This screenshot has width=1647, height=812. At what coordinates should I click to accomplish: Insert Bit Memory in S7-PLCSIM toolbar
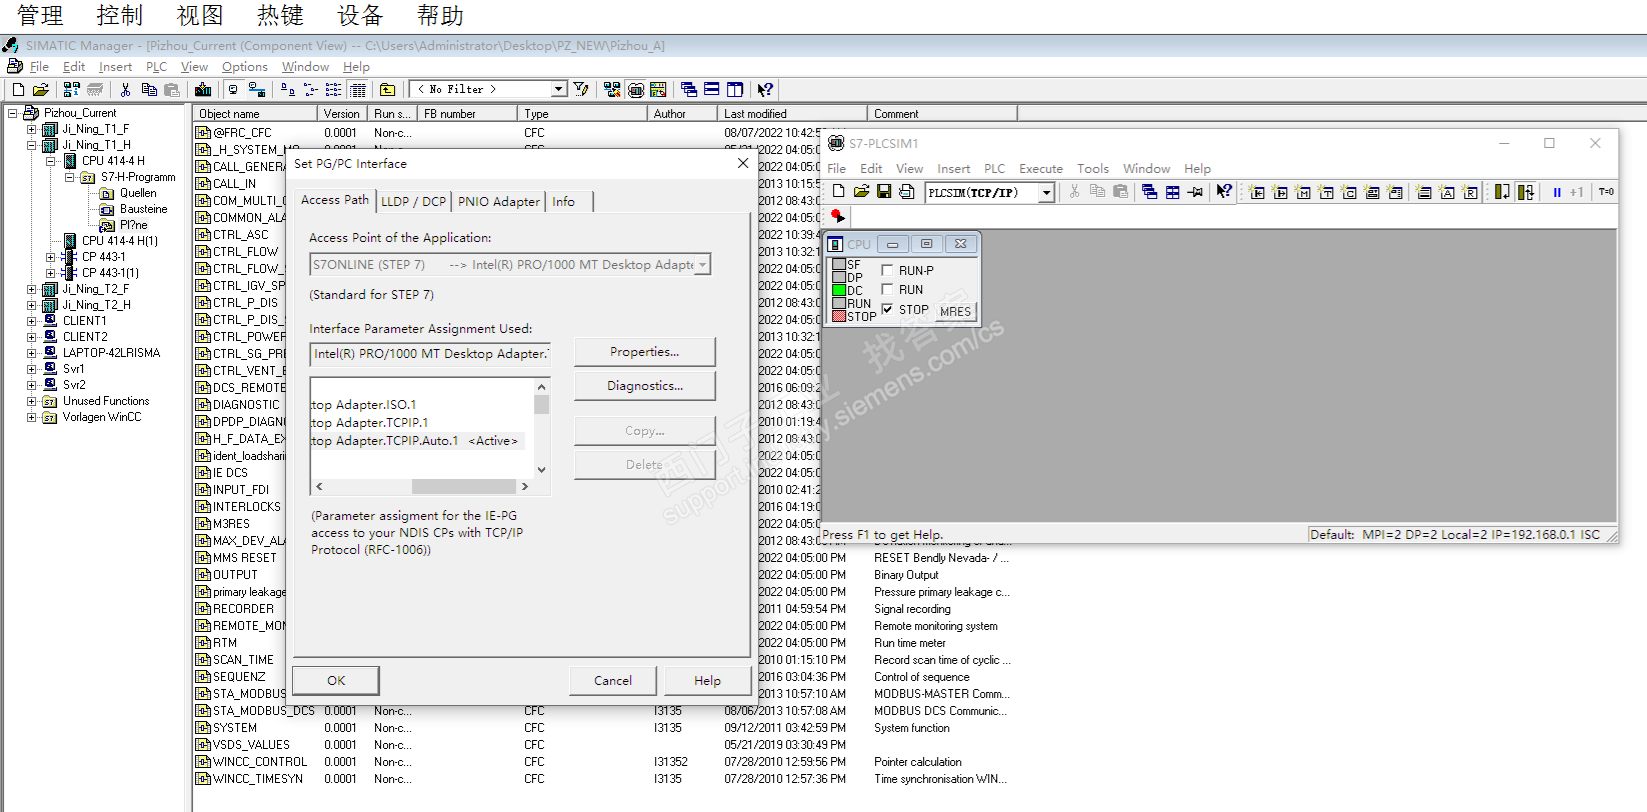point(1304,192)
